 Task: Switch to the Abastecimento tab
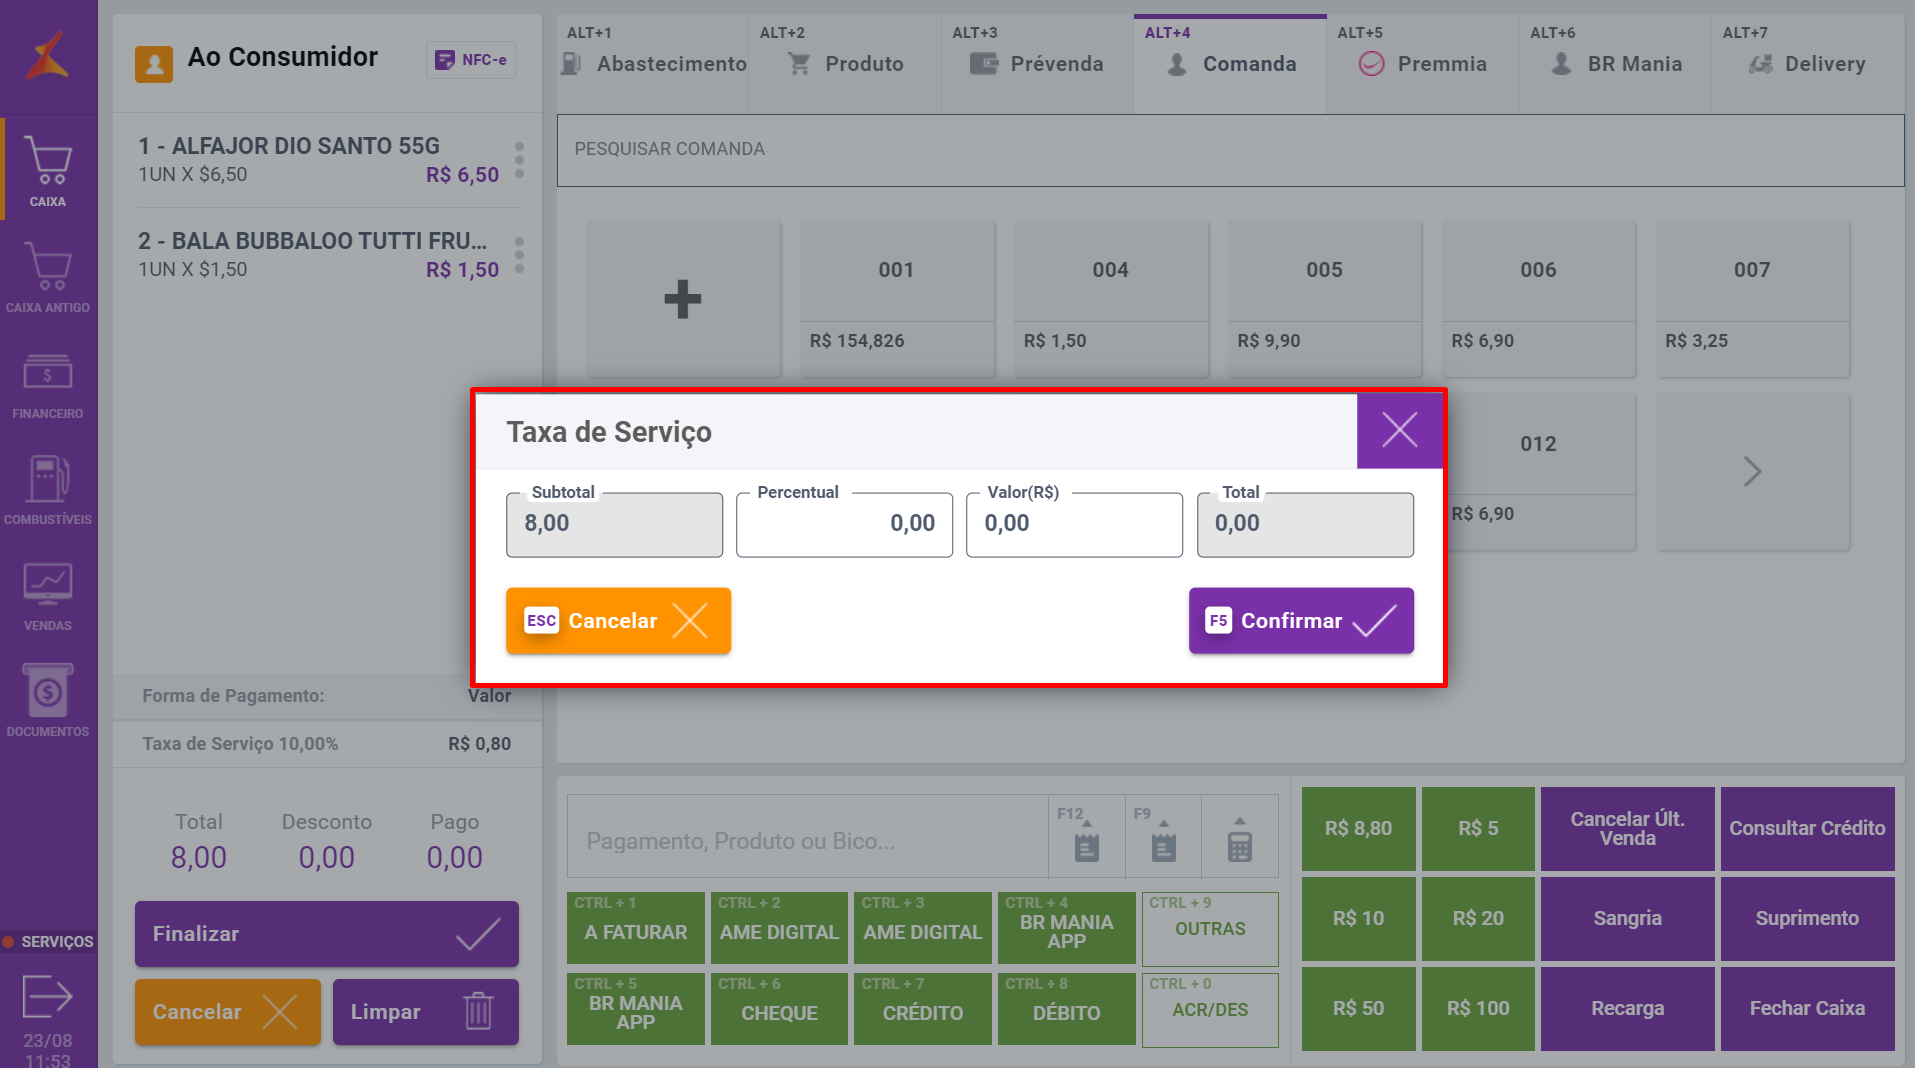[654, 64]
